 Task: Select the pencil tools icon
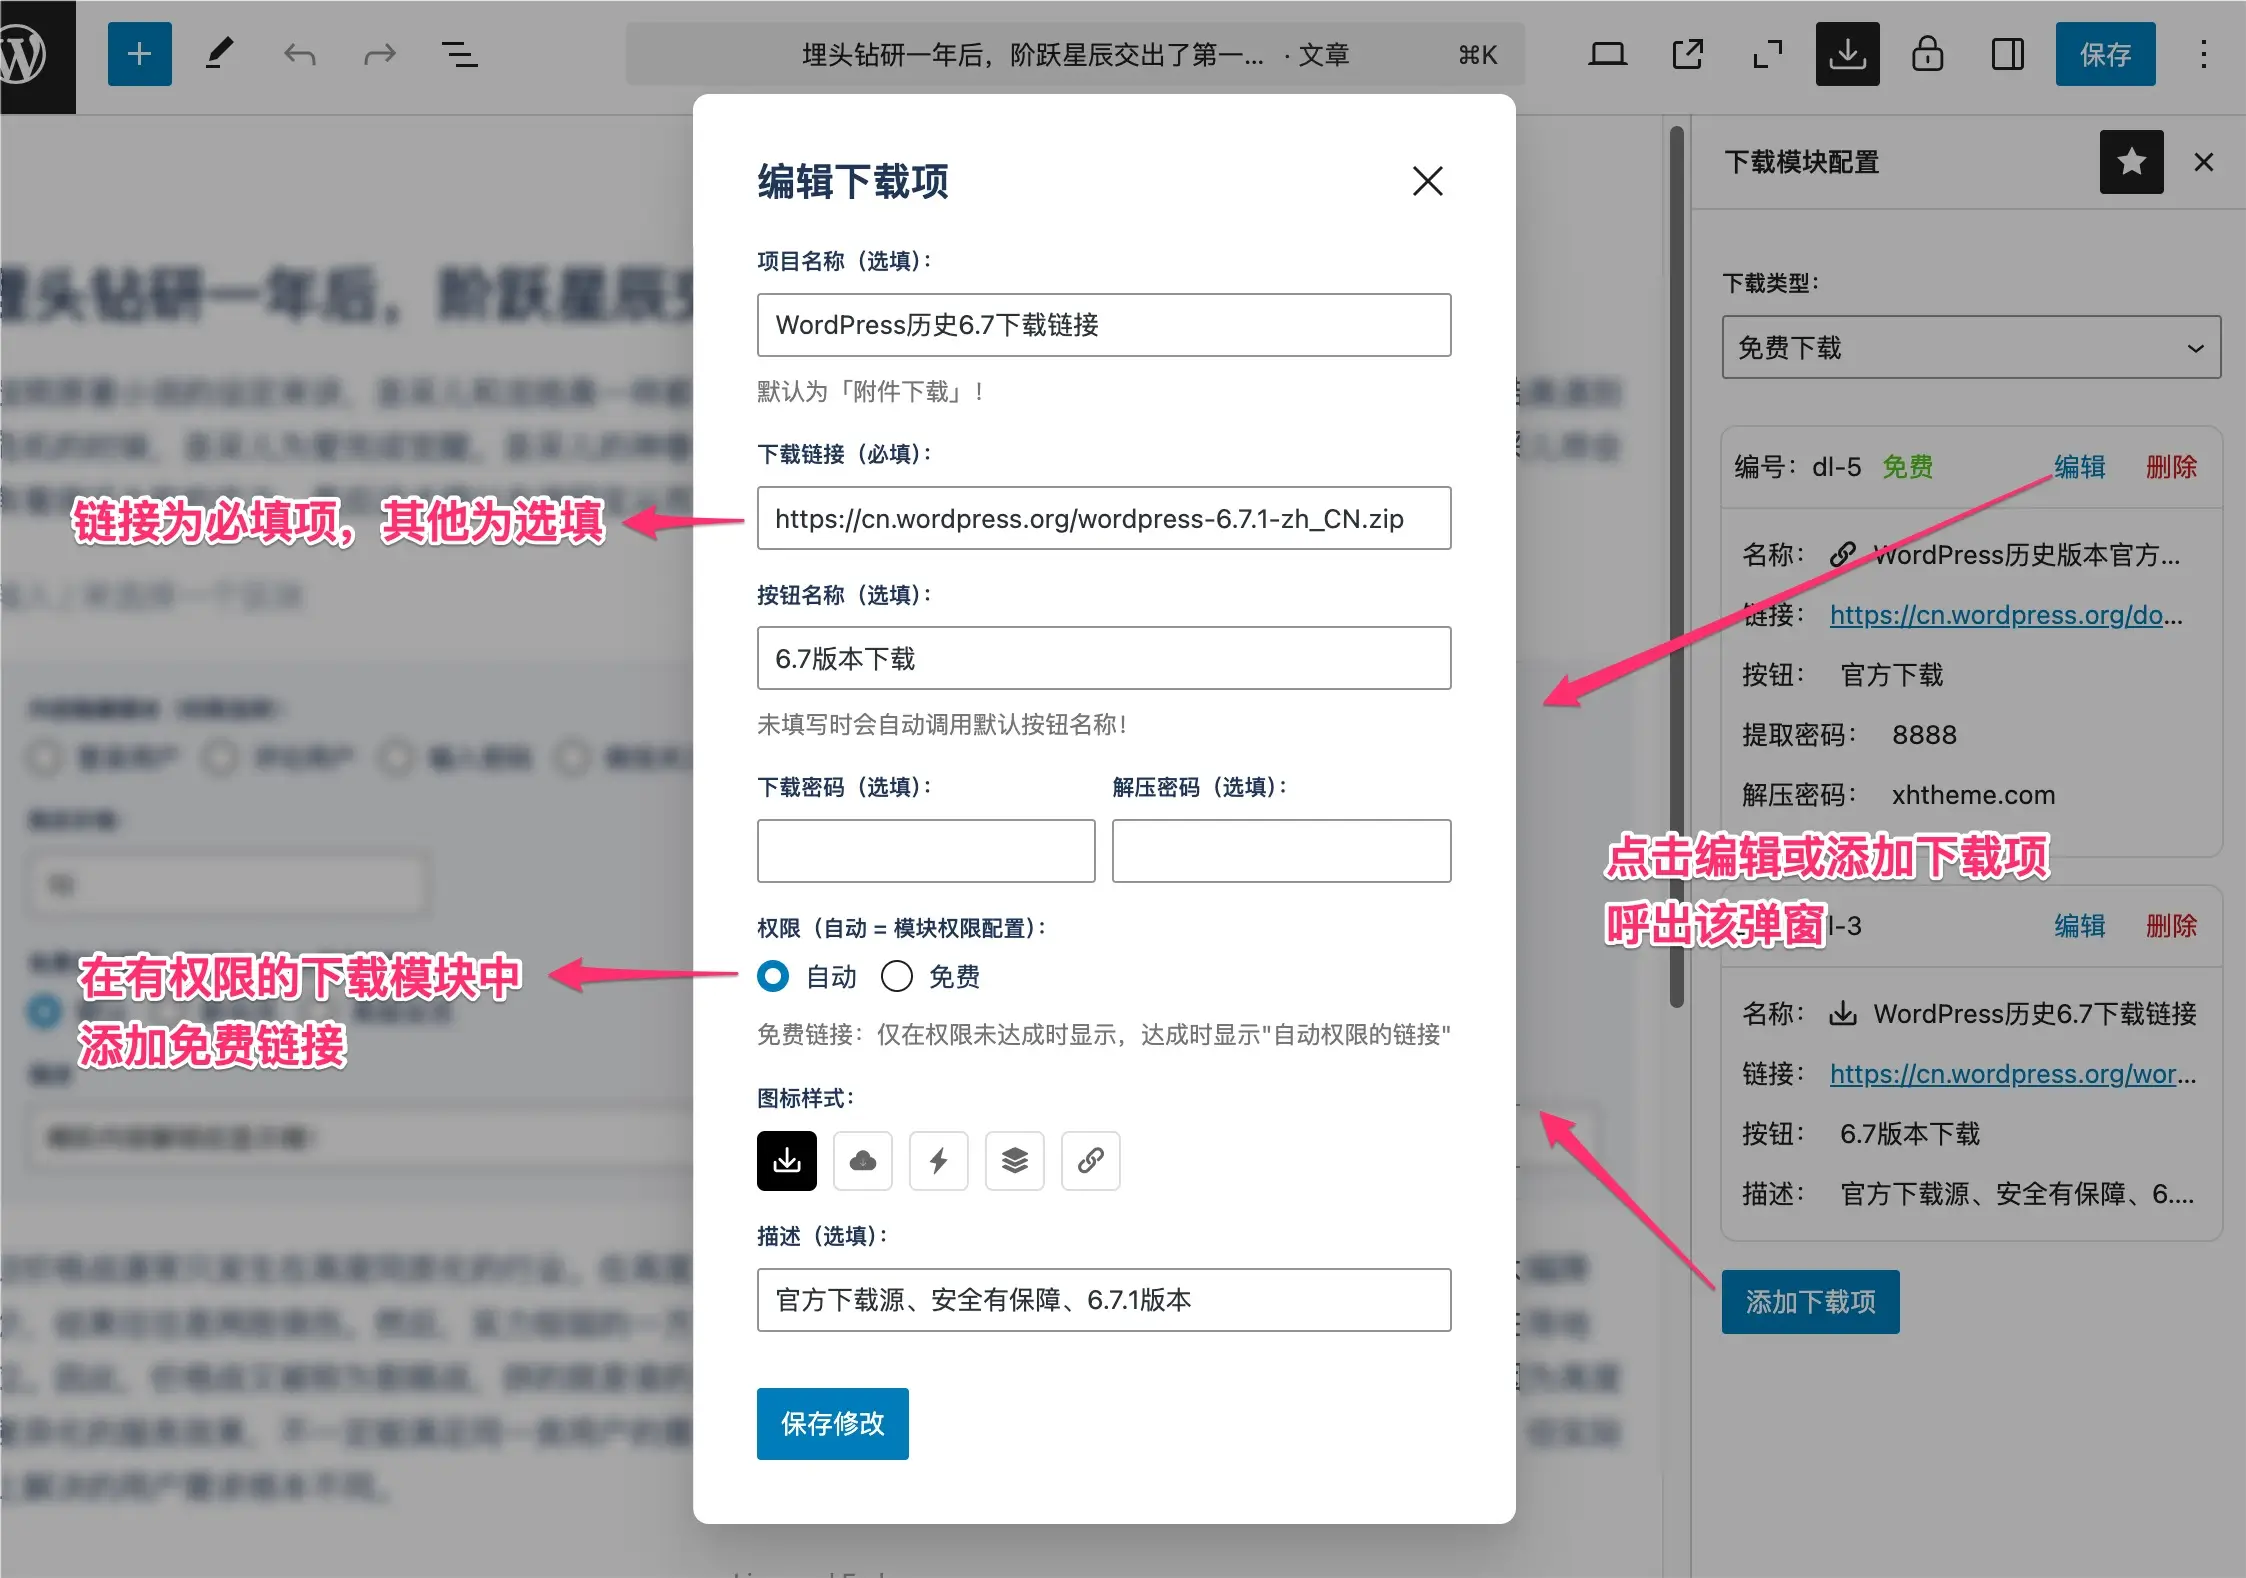pos(219,54)
